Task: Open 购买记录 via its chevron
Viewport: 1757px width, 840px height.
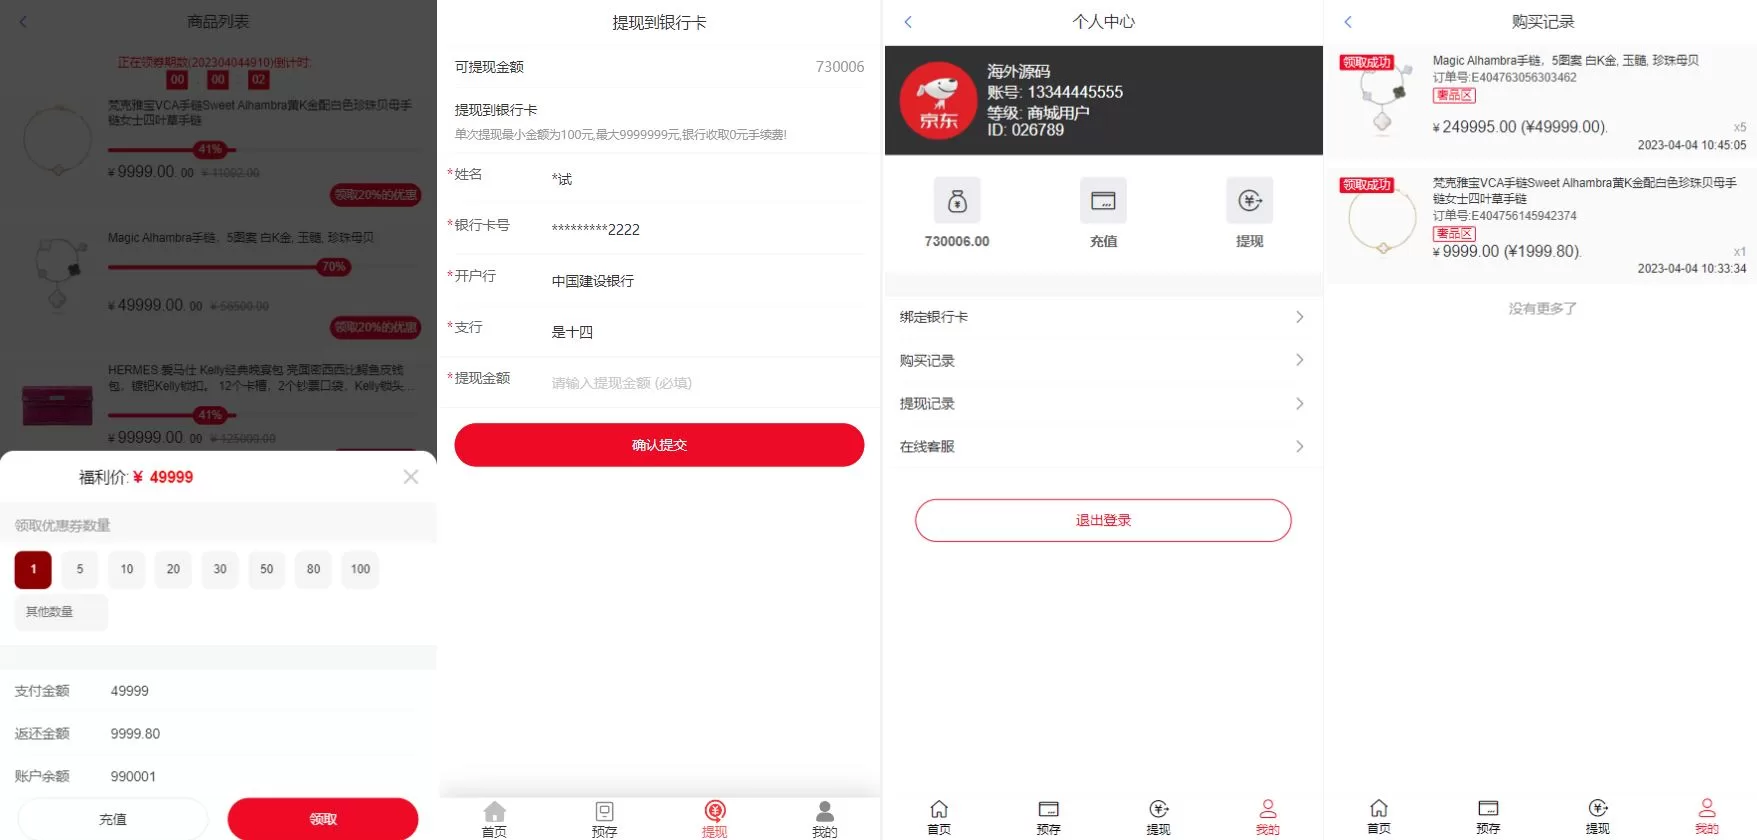Action: coord(1299,360)
